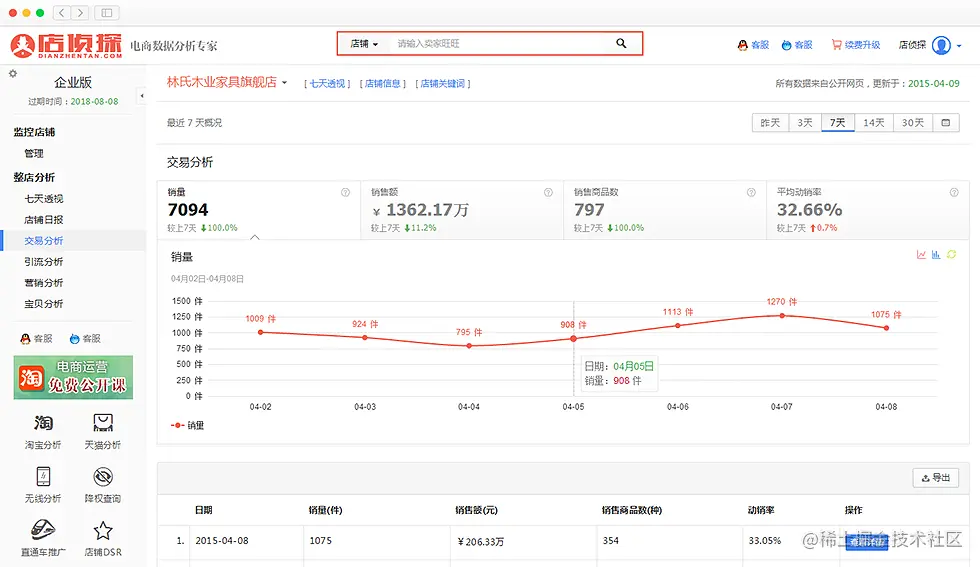Open the custom date calendar icon
Image resolution: width=980 pixels, height=567 pixels.
[x=946, y=123]
